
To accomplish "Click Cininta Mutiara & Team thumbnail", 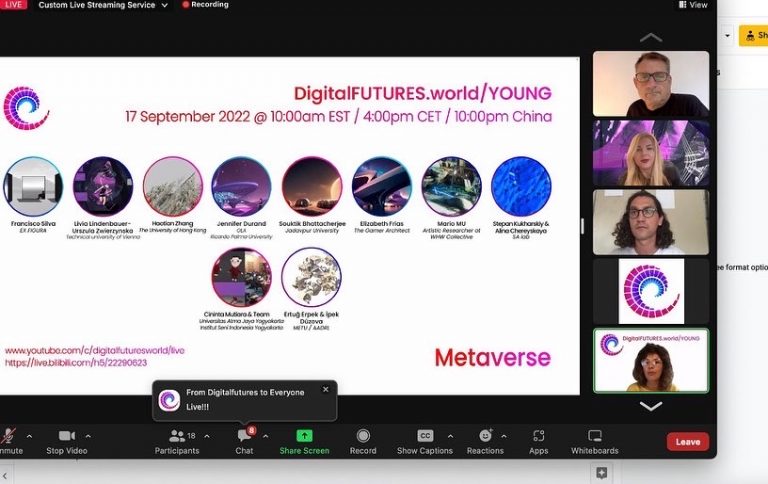I will [241, 277].
